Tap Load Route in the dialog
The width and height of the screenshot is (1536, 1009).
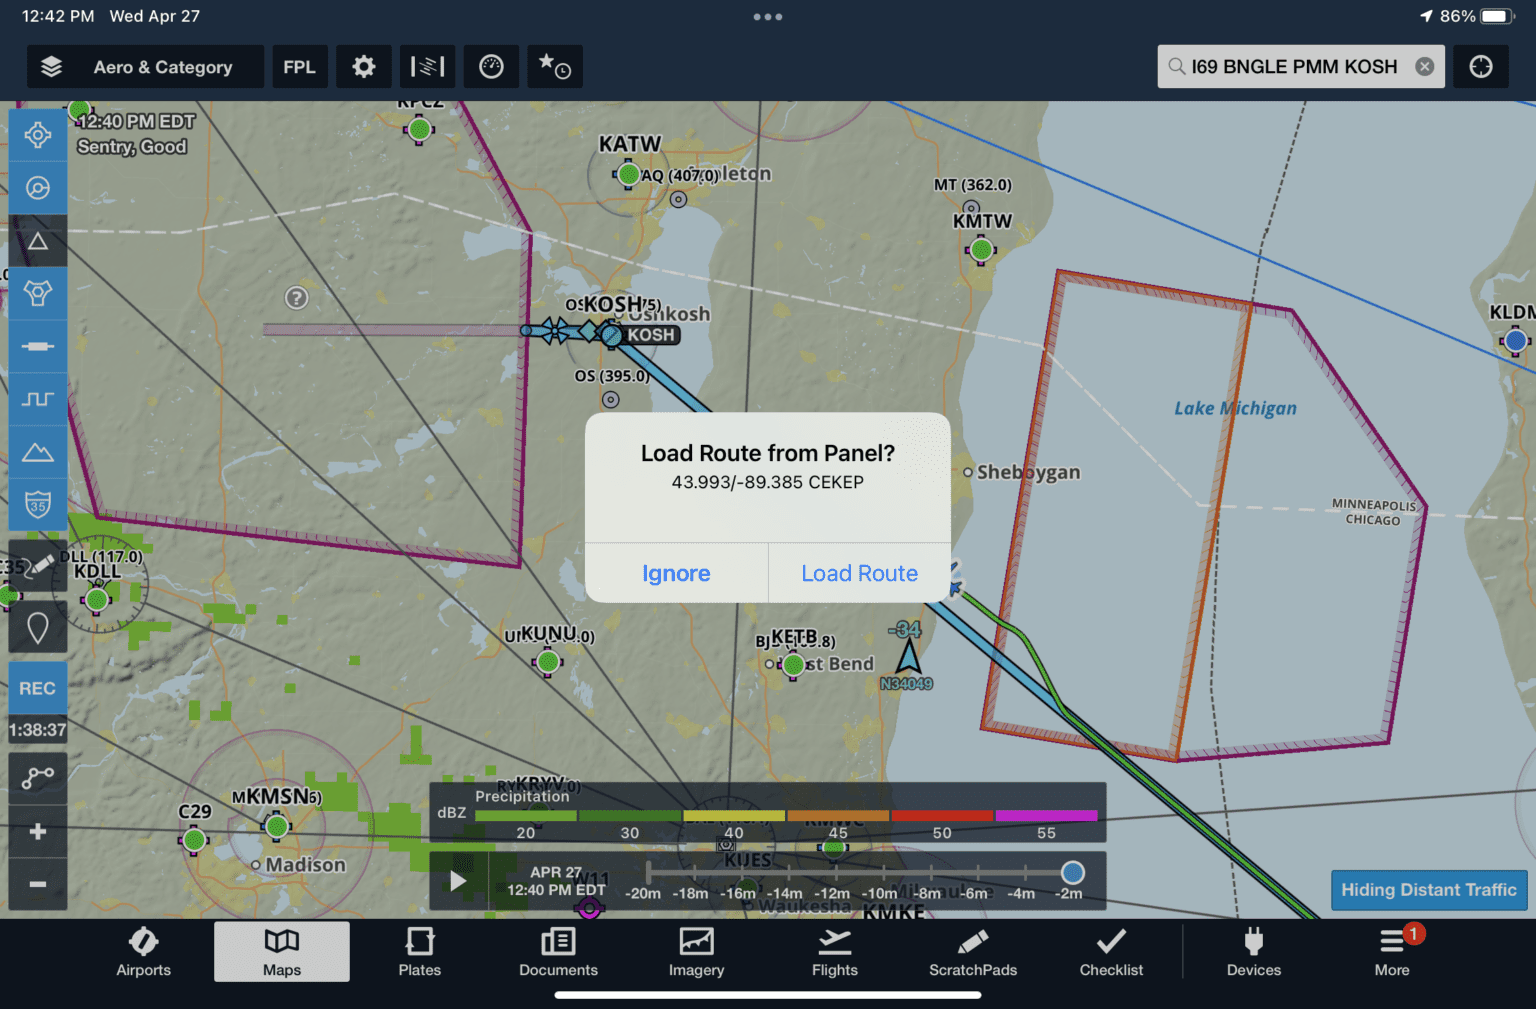pyautogui.click(x=859, y=573)
